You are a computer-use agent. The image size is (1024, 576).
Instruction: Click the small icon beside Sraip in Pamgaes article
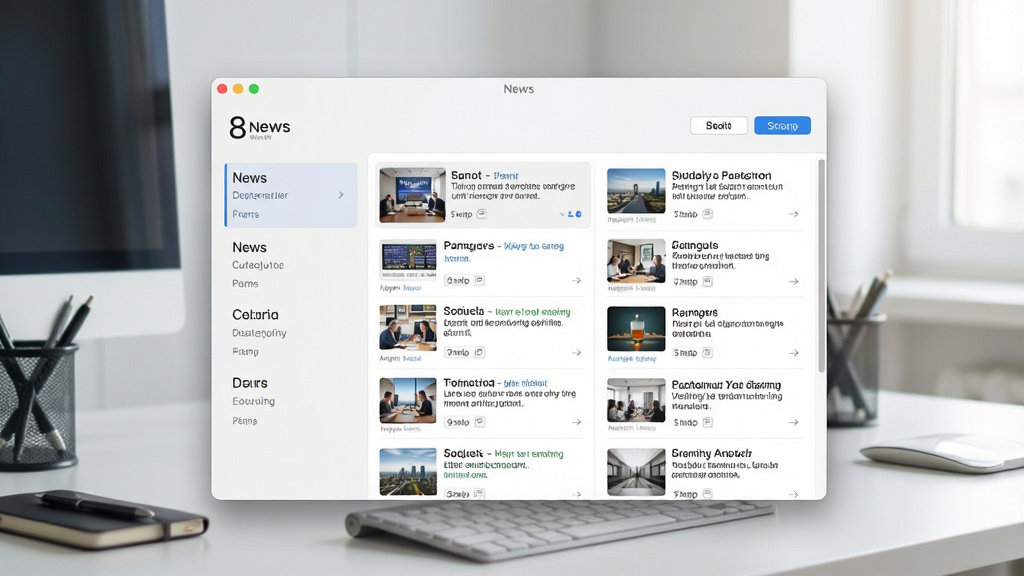(x=479, y=280)
